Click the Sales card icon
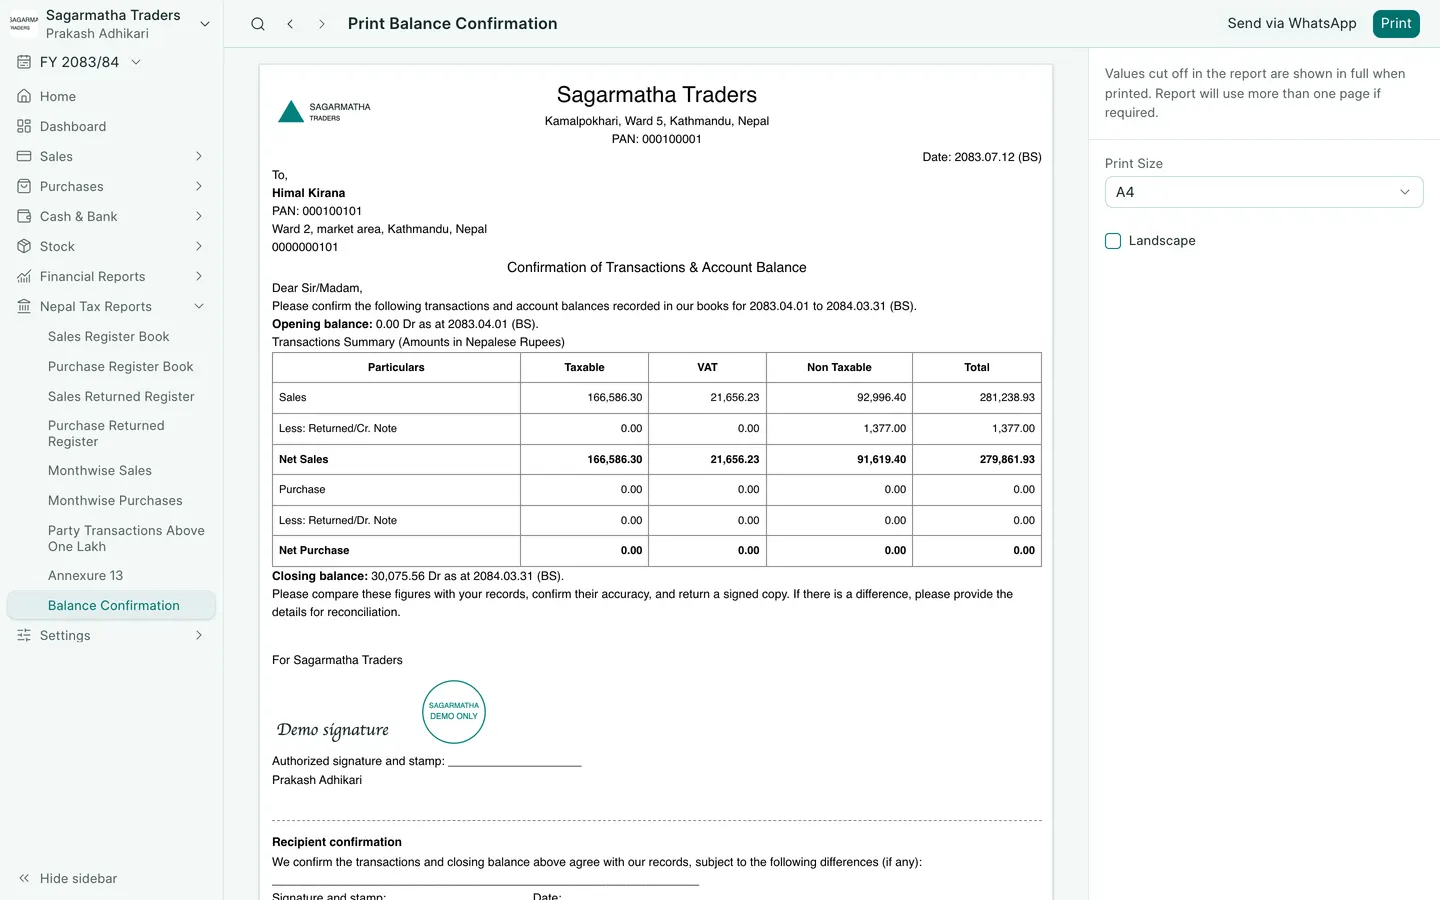The height and width of the screenshot is (900, 1440). click(24, 156)
